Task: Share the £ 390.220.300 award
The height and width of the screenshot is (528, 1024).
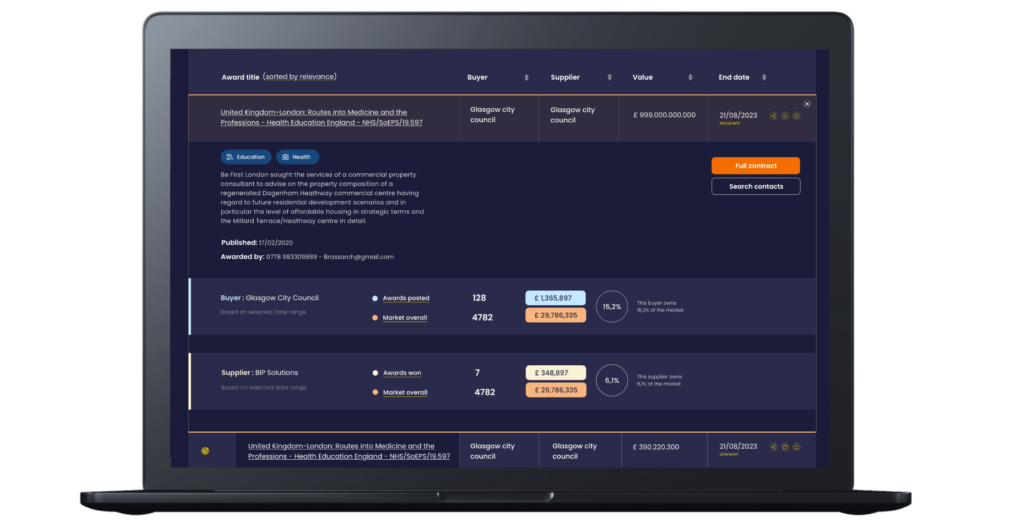Action: point(773,446)
